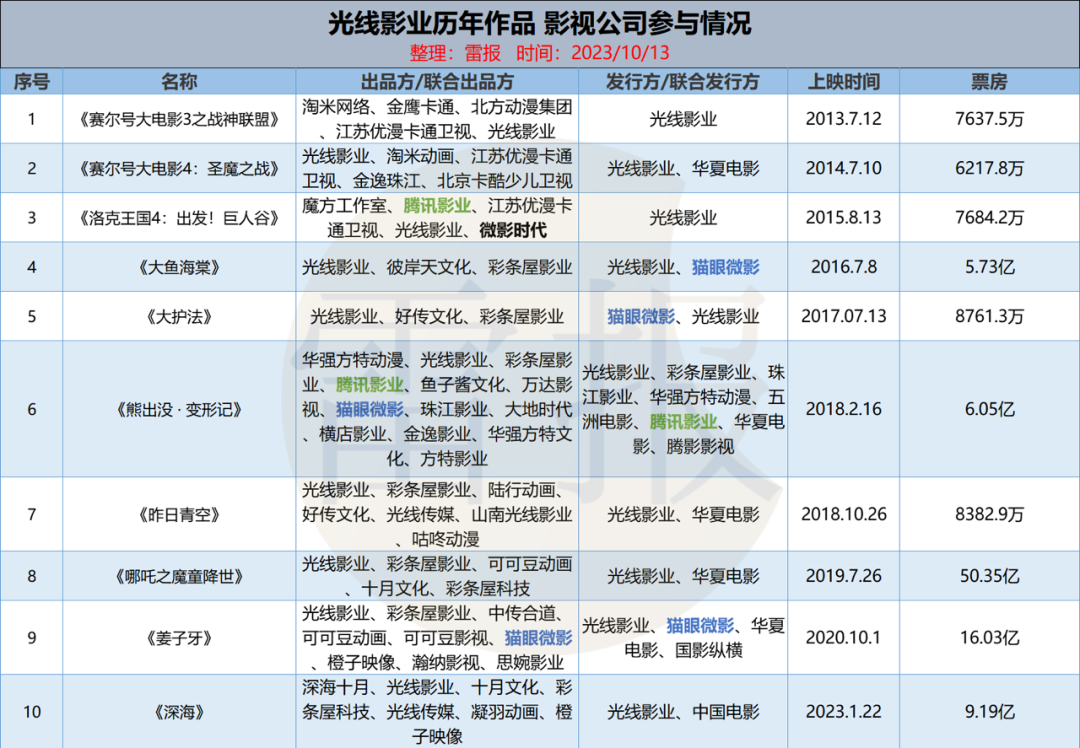Viewport: 1080px width, 748px height.
Task: Click green 腾讯影业 in 《熊出没·变形记》 distributor cell
Action: [683, 421]
